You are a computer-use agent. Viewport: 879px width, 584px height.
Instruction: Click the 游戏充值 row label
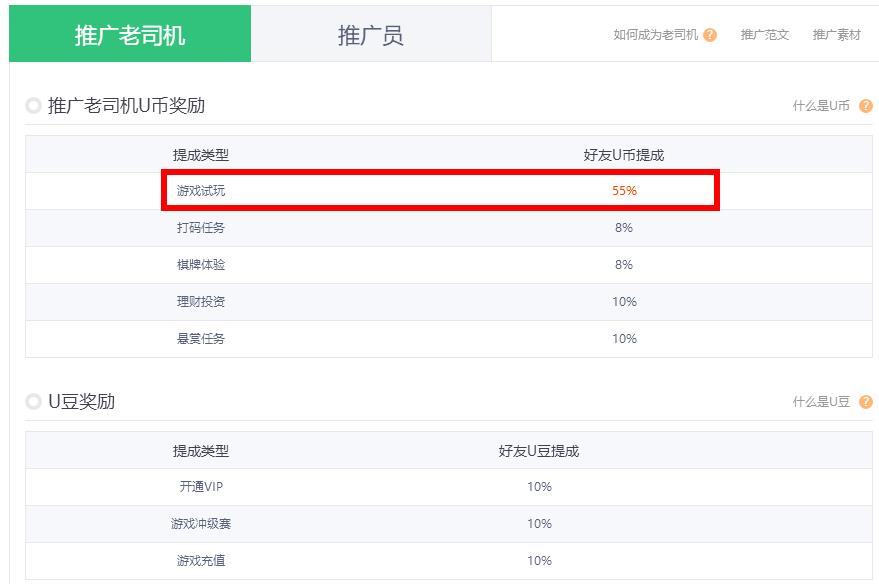click(x=201, y=560)
